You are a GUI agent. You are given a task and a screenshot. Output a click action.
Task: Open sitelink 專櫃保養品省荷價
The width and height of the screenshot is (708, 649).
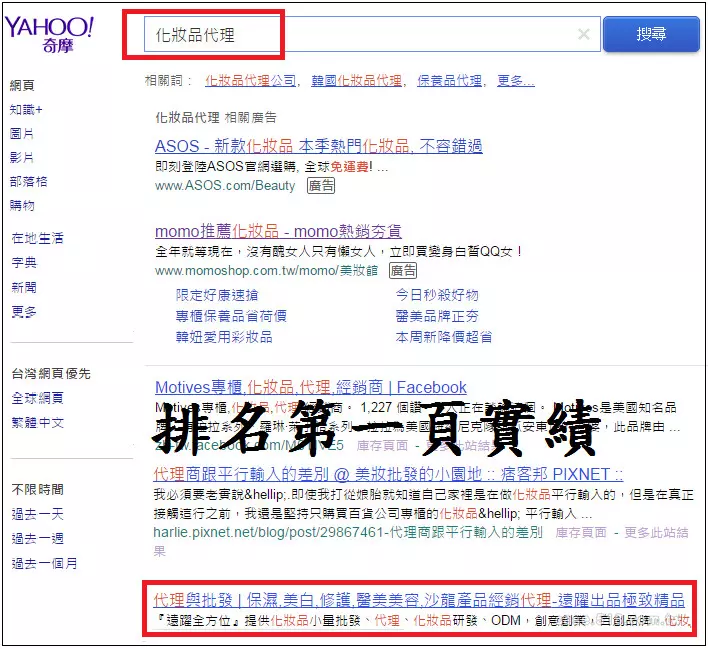click(x=231, y=316)
